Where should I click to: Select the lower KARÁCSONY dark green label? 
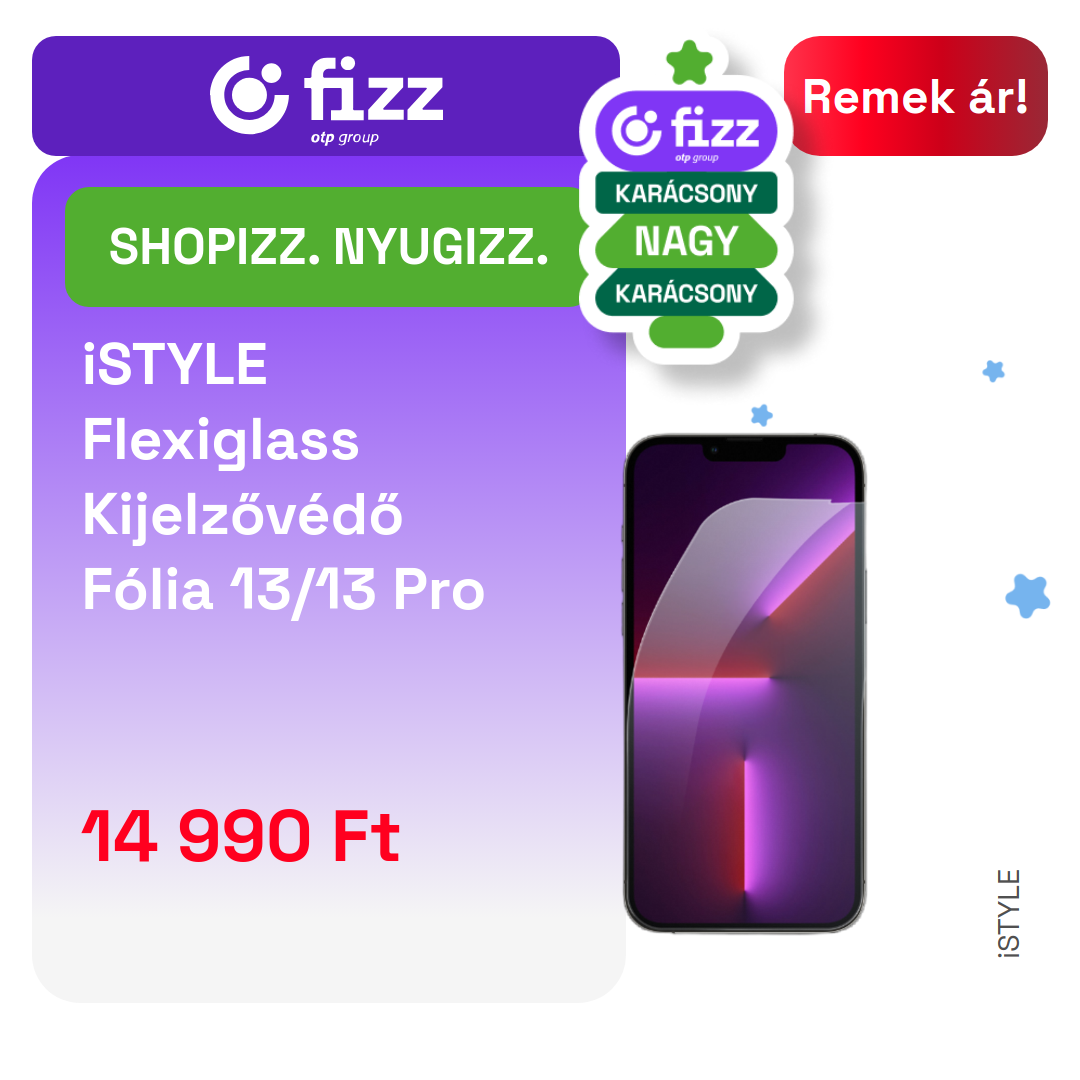(686, 293)
